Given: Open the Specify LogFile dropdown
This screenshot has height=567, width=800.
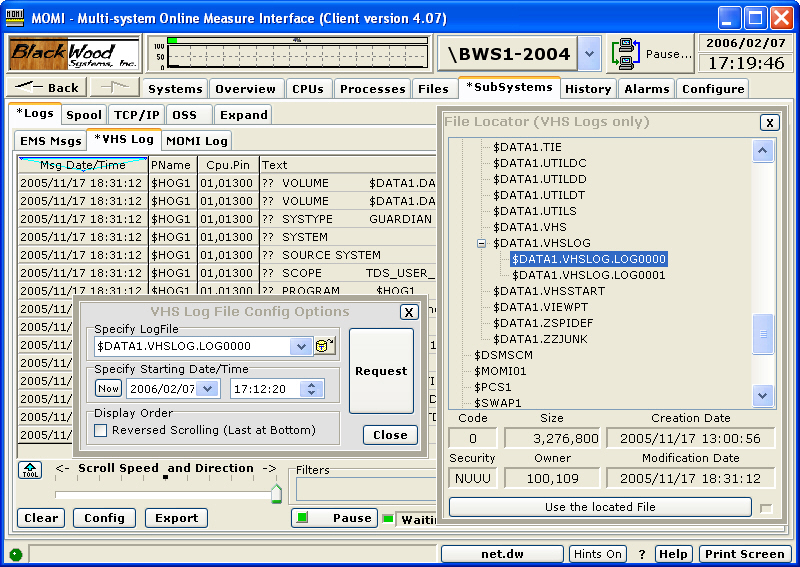Looking at the screenshot, I should coord(301,346).
